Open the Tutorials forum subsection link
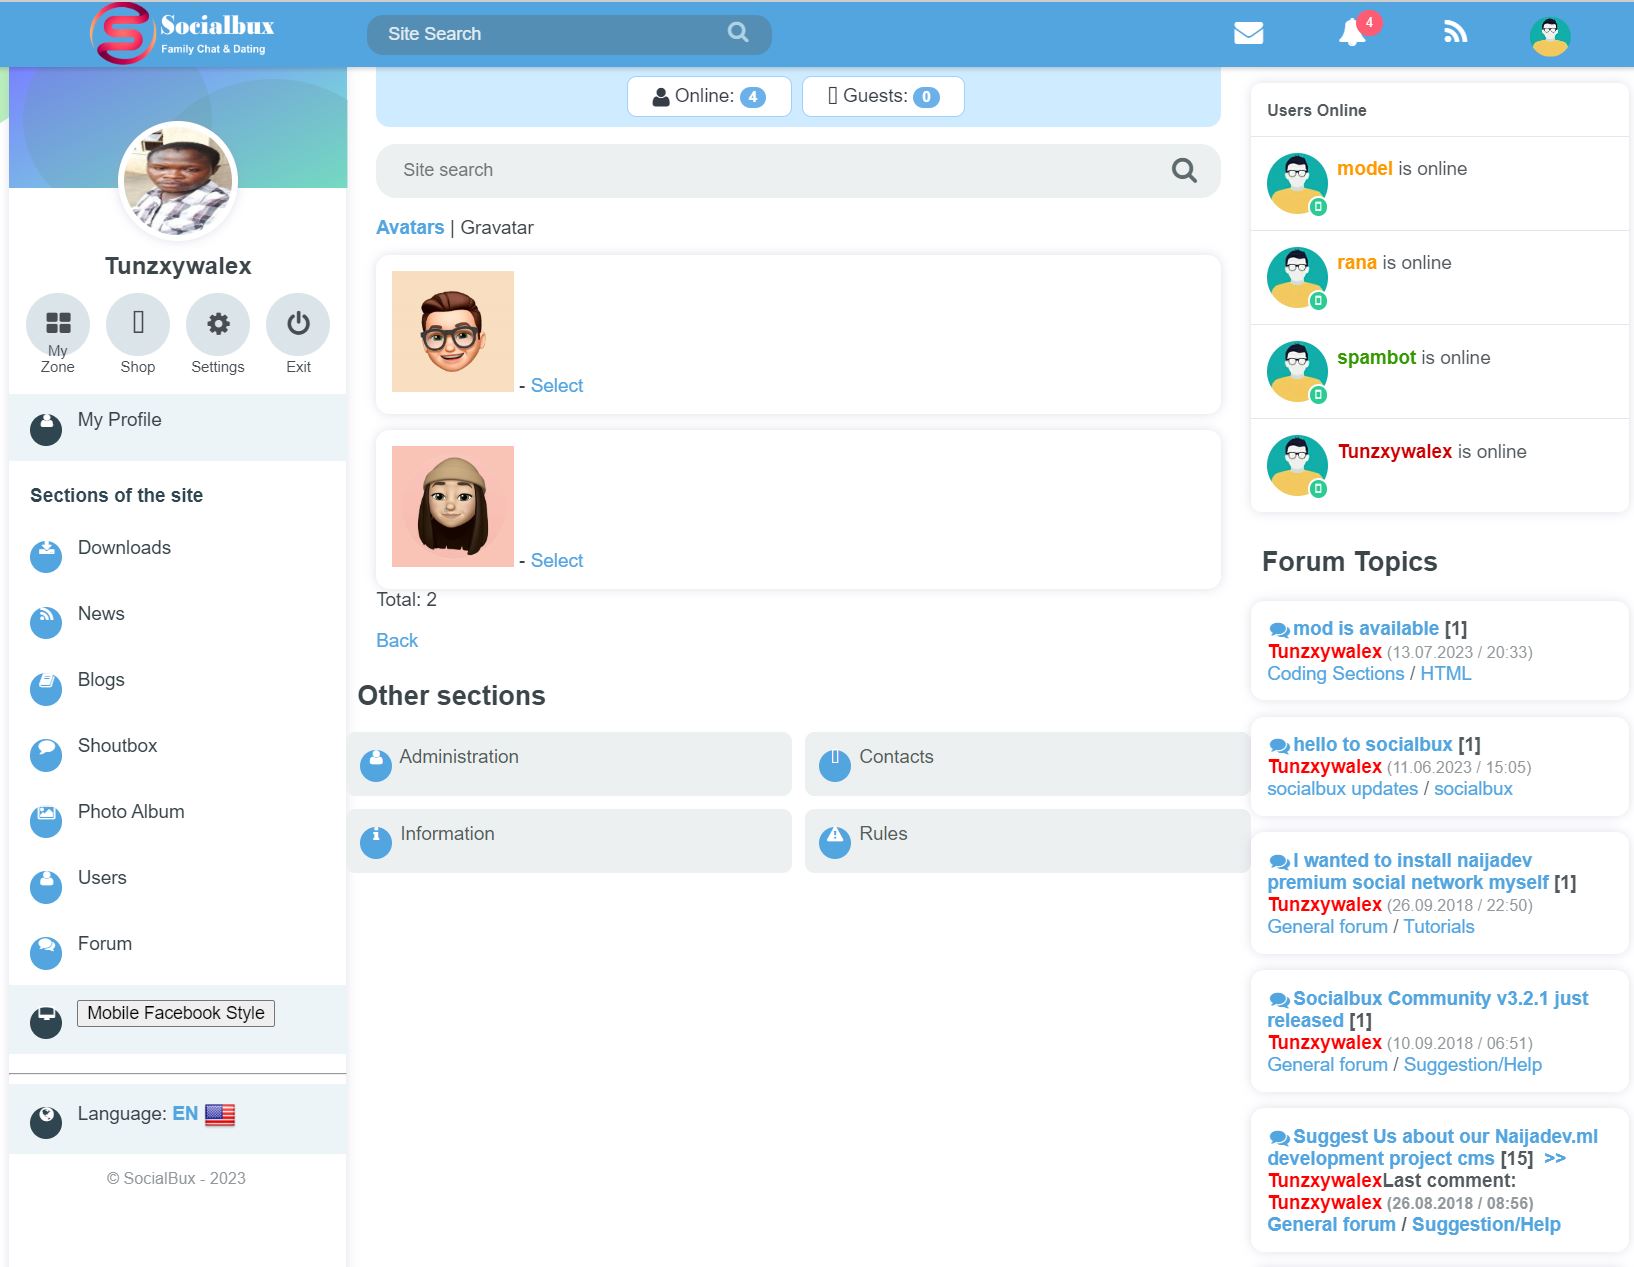This screenshot has width=1634, height=1267. coord(1439,926)
